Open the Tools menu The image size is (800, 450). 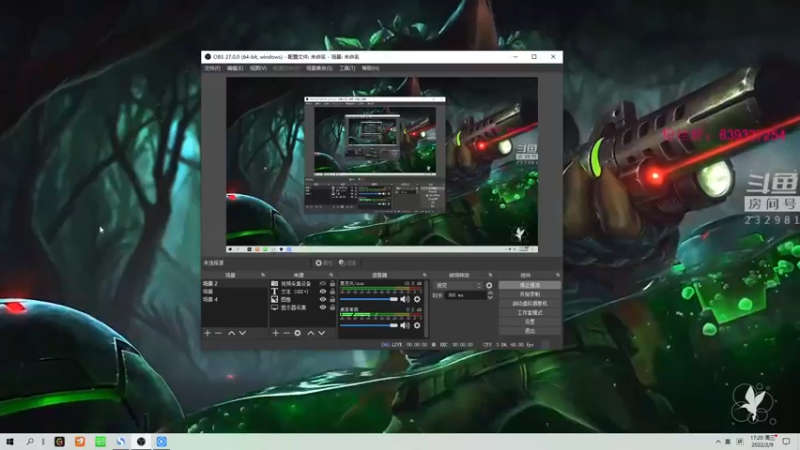pyautogui.click(x=347, y=68)
